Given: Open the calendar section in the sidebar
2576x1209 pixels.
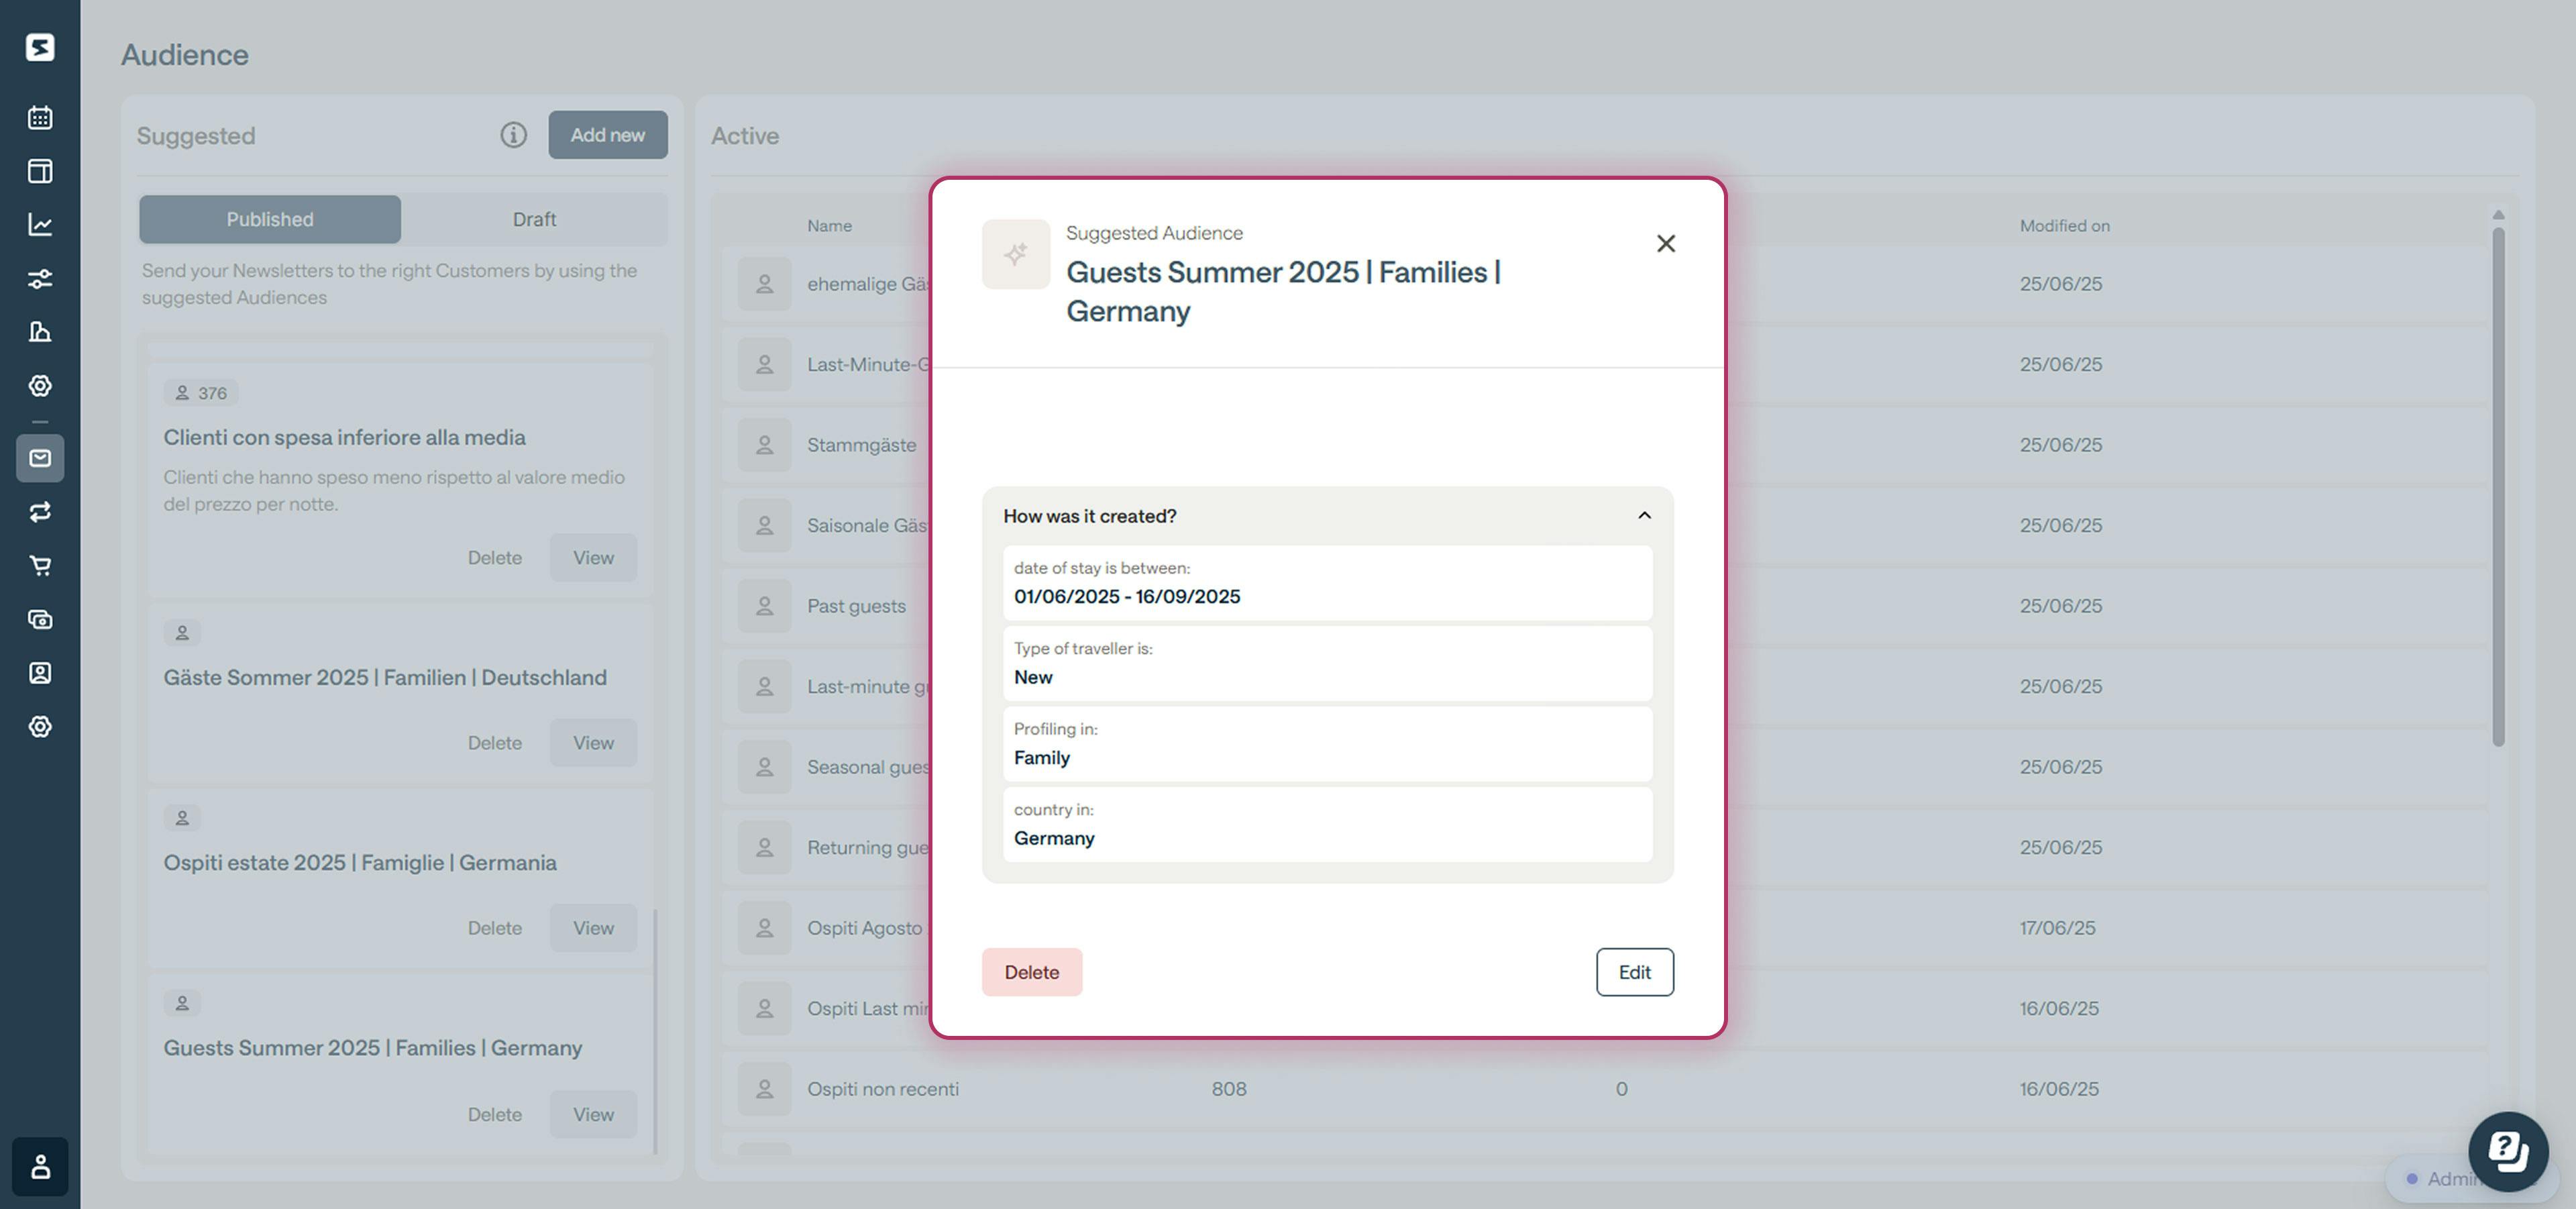Looking at the screenshot, I should click(40, 117).
